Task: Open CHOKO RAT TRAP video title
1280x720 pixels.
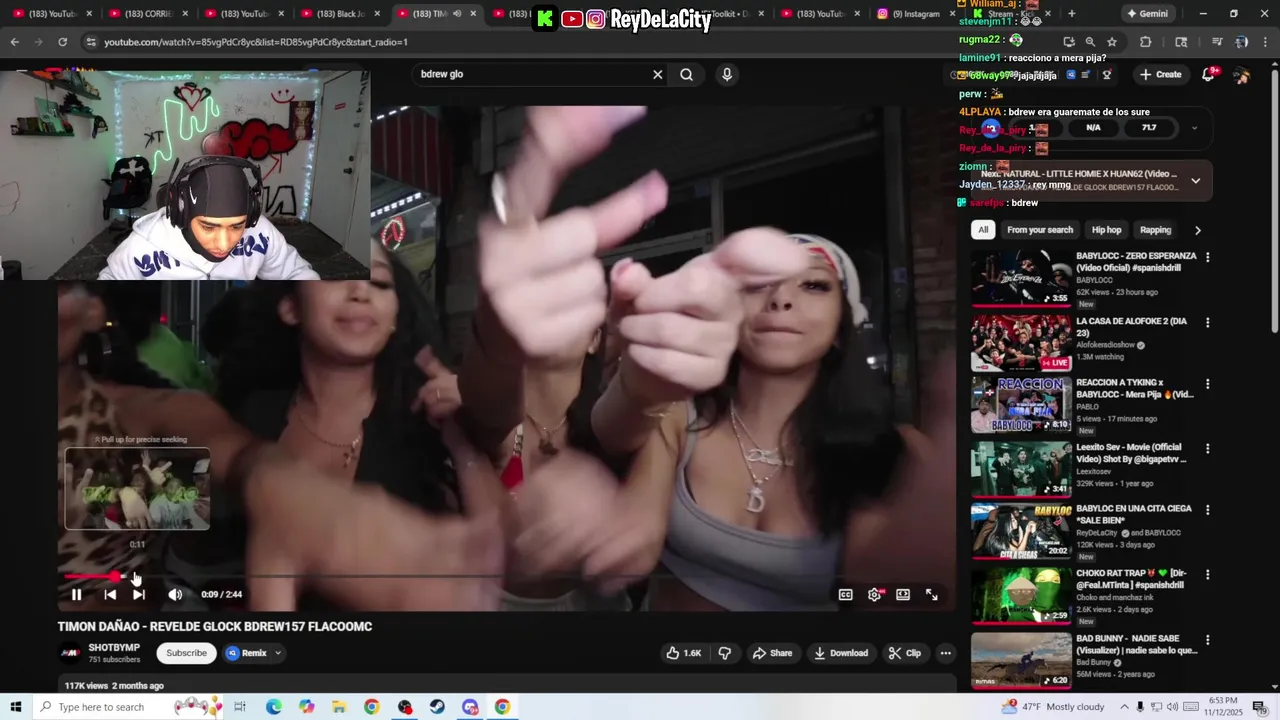Action: point(1130,579)
